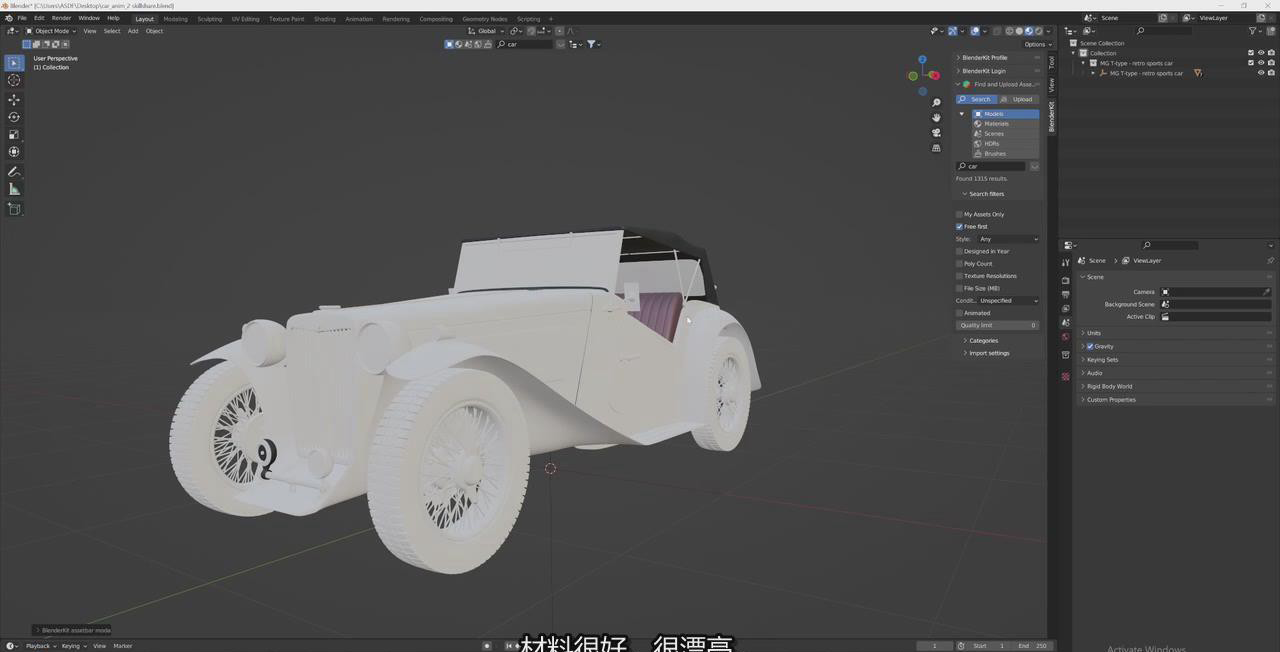Click the BlenderKit search field containing car
1280x652 pixels.
click(992, 166)
